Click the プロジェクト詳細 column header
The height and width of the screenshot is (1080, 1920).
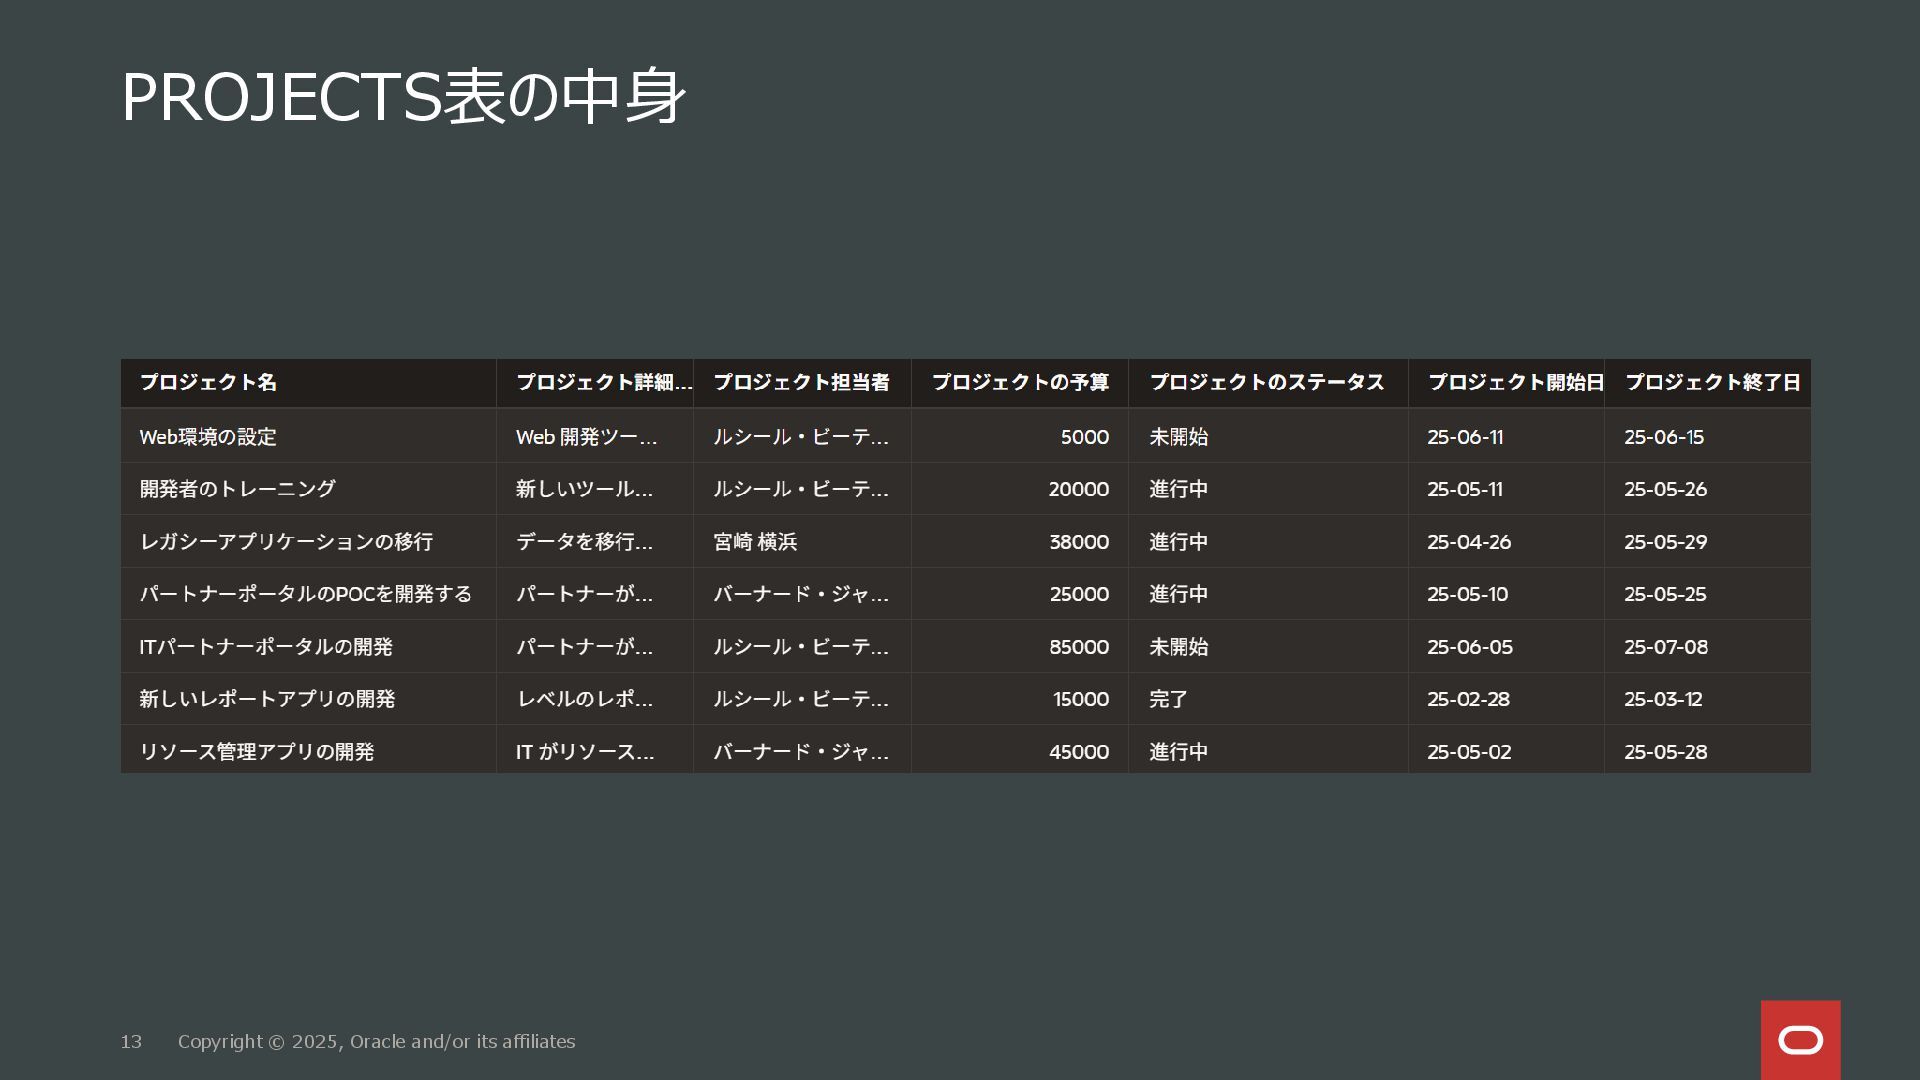click(603, 382)
